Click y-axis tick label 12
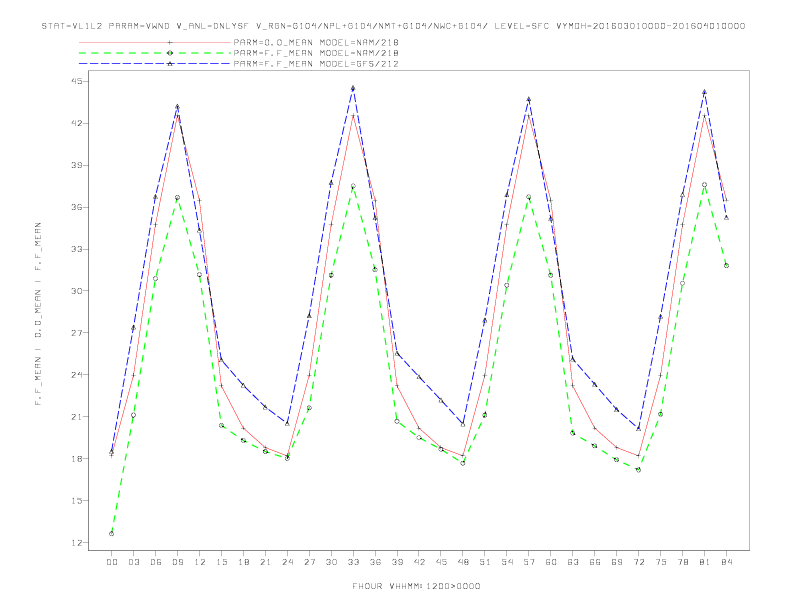Viewport: 792px width, 612px height. (x=79, y=543)
